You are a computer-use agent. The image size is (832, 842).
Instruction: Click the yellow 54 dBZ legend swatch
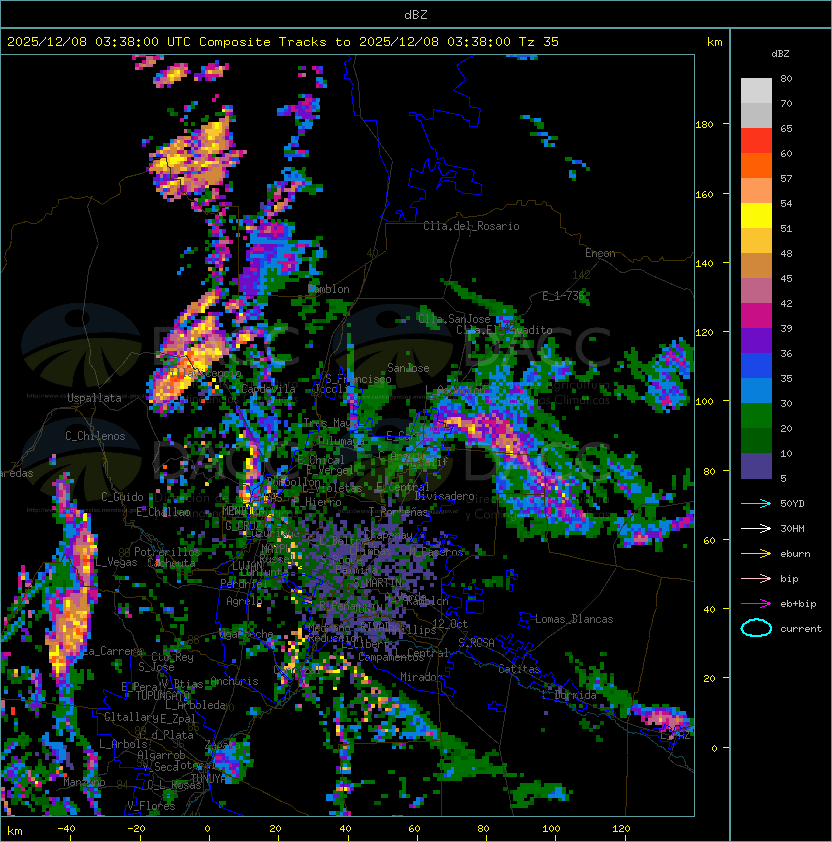click(756, 215)
